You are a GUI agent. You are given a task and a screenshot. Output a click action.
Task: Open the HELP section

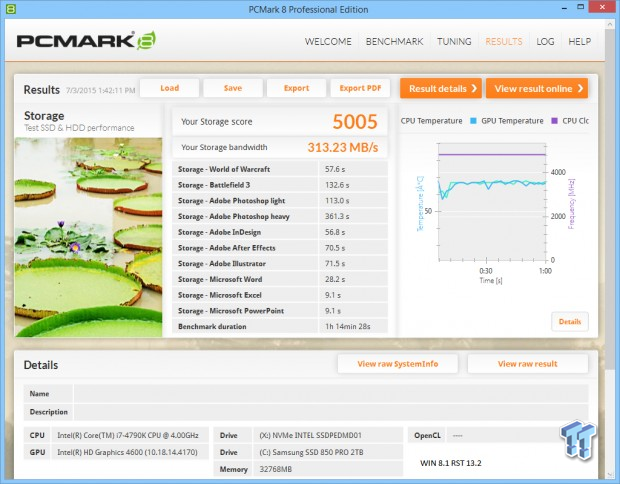pos(579,42)
